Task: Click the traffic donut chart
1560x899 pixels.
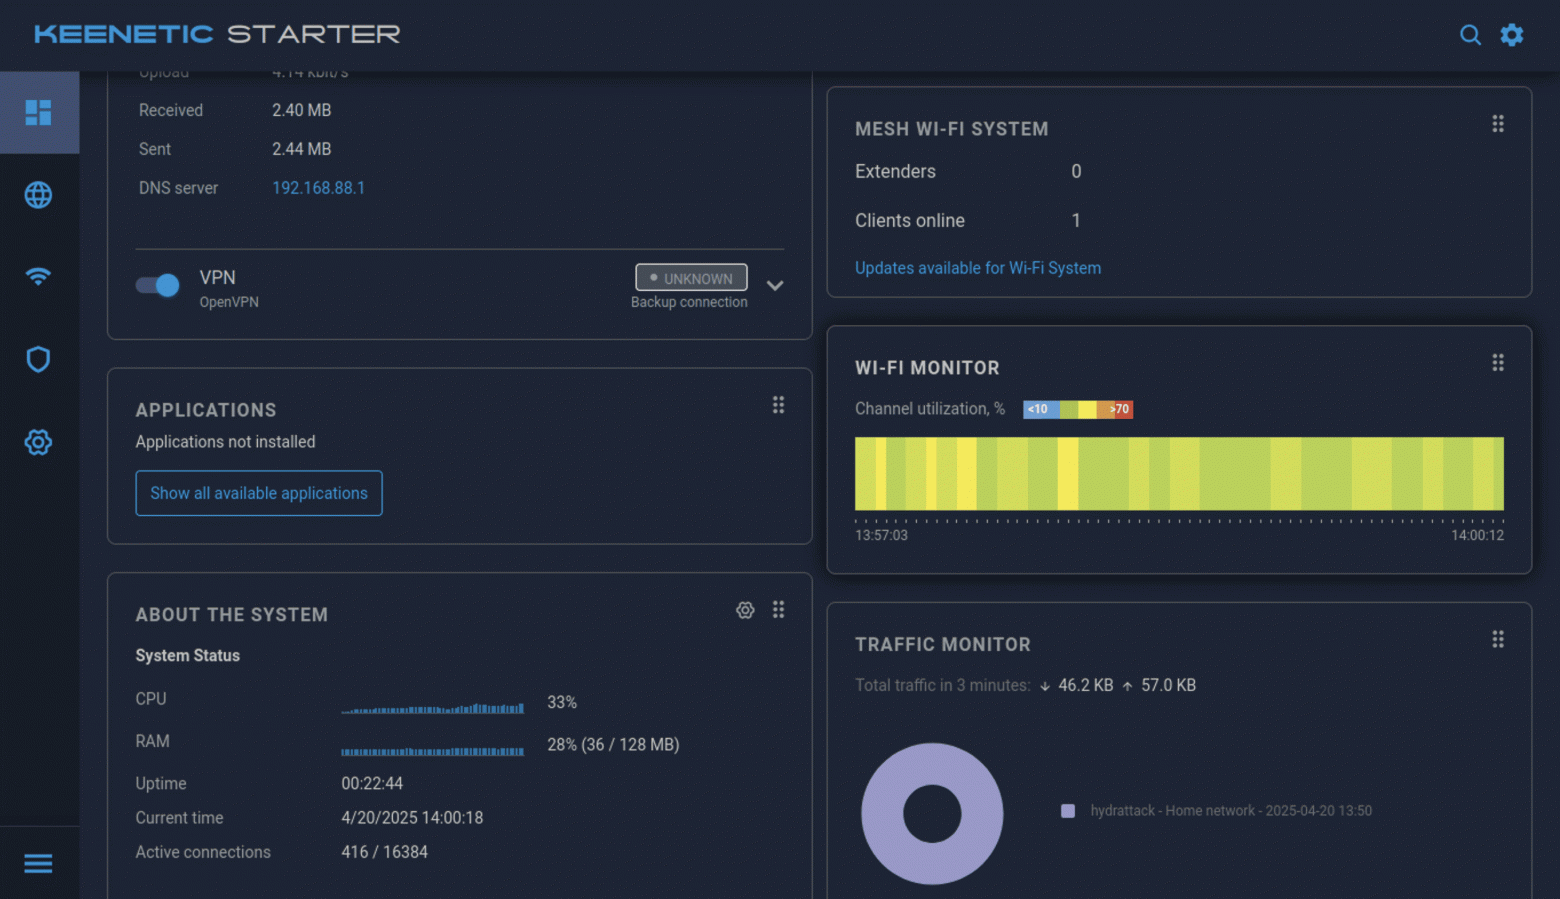Action: (932, 813)
